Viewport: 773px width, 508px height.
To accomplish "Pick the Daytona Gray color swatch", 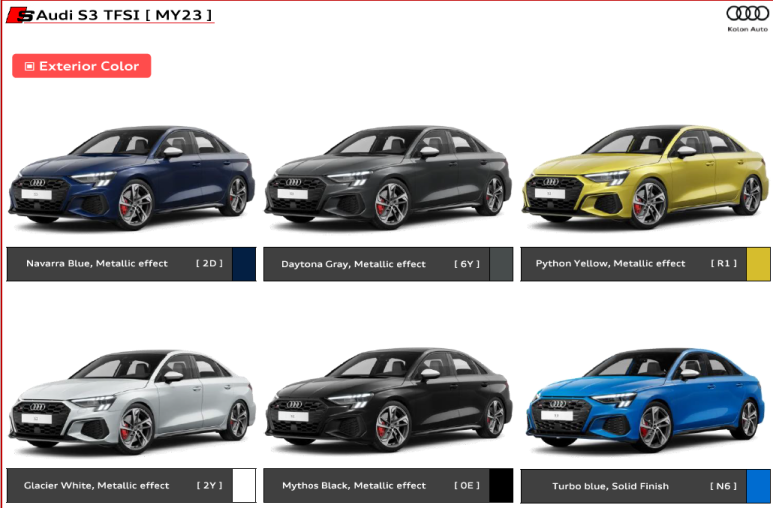I will [501, 264].
